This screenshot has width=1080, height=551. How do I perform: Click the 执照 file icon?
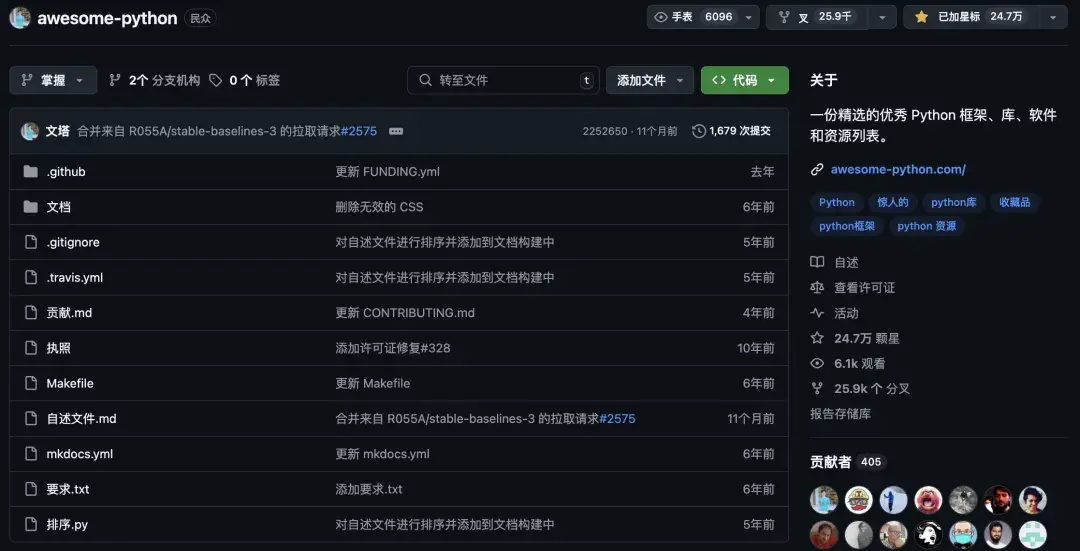click(x=30, y=348)
